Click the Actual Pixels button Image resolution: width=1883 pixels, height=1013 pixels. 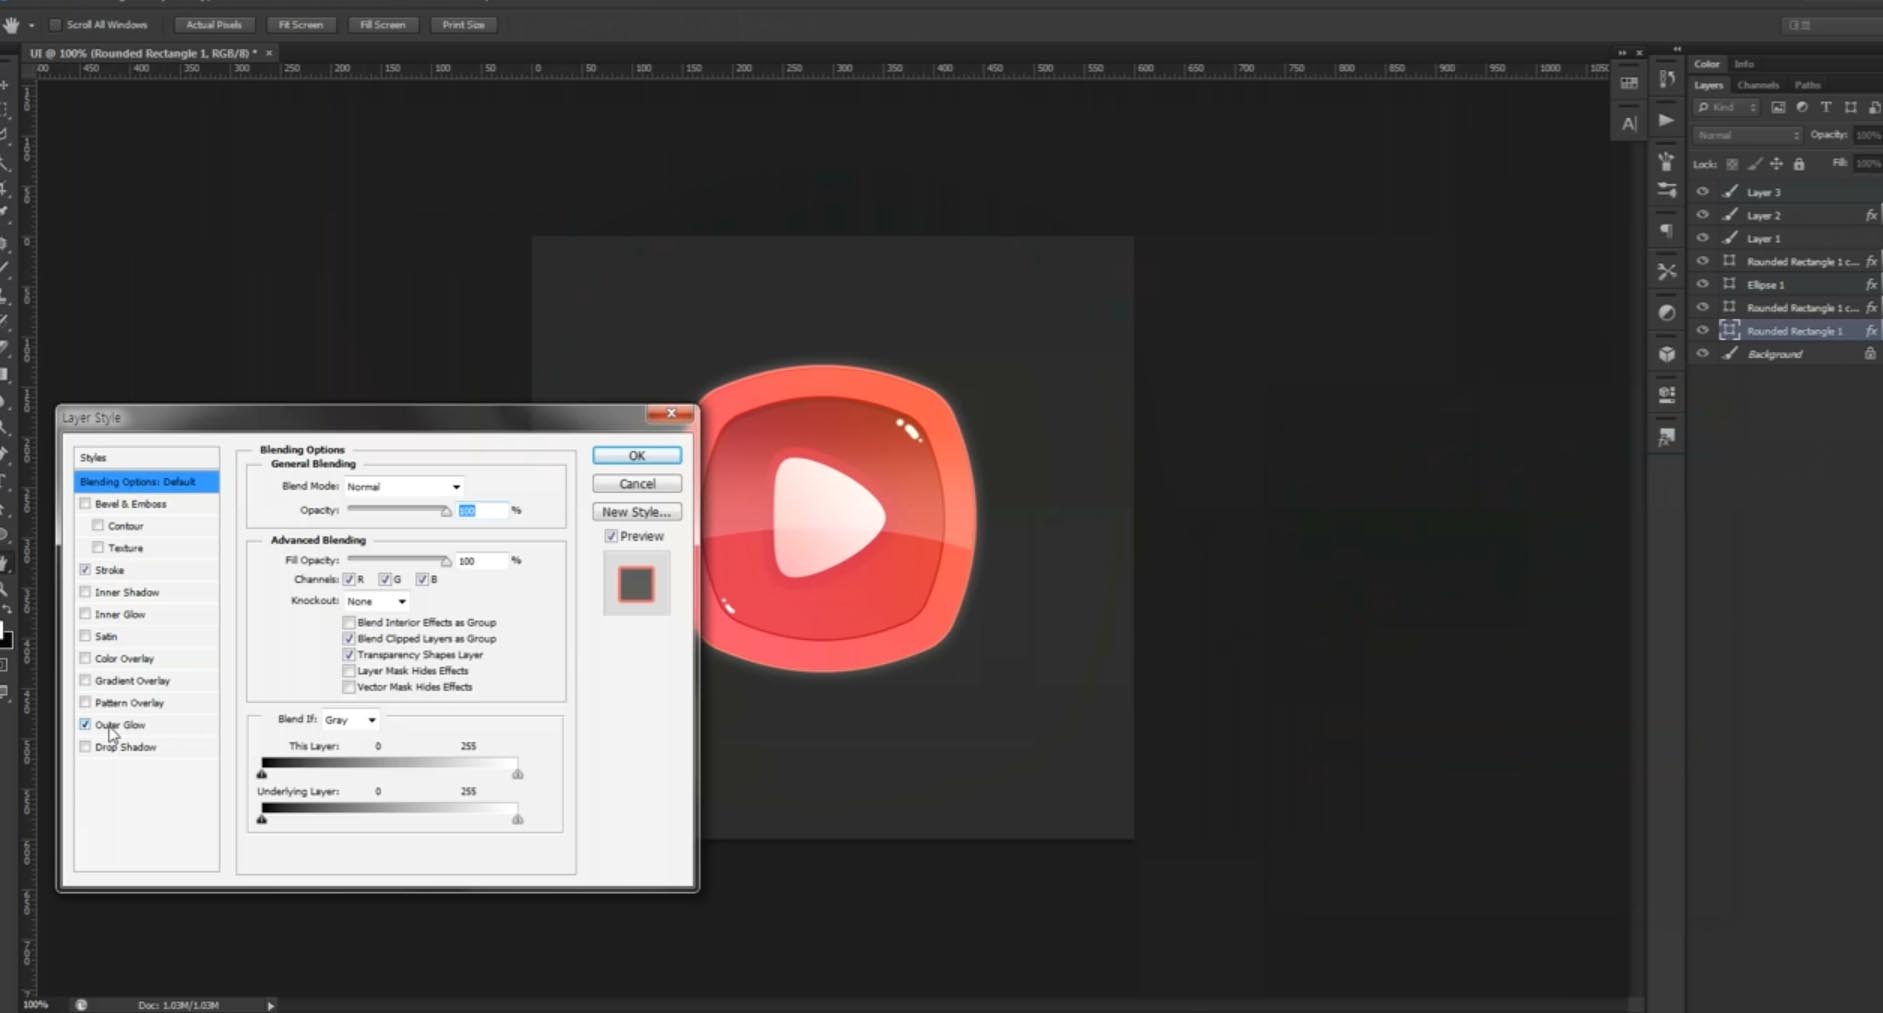pyautogui.click(x=214, y=25)
